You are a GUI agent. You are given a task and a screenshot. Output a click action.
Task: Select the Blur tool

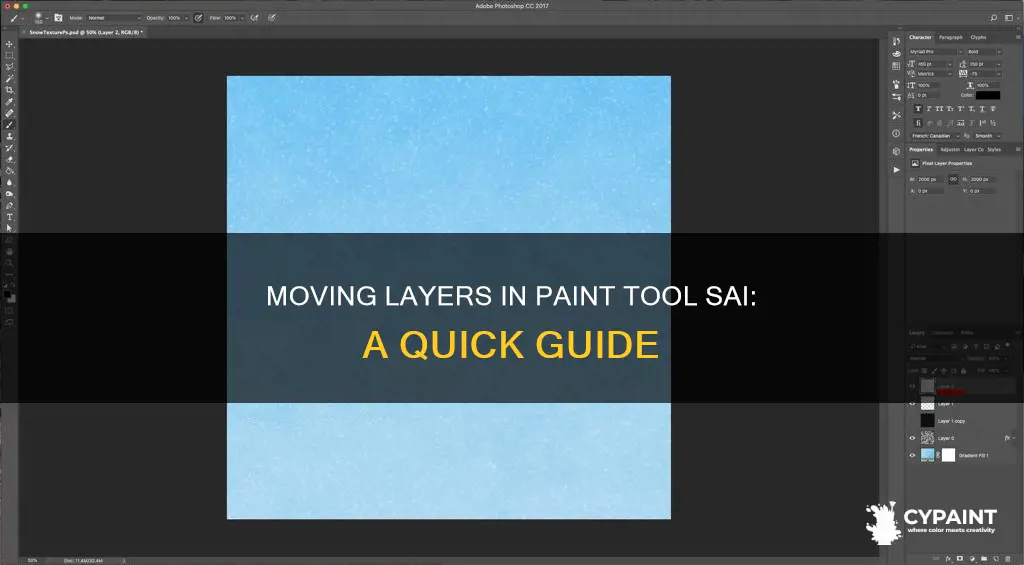click(9, 182)
